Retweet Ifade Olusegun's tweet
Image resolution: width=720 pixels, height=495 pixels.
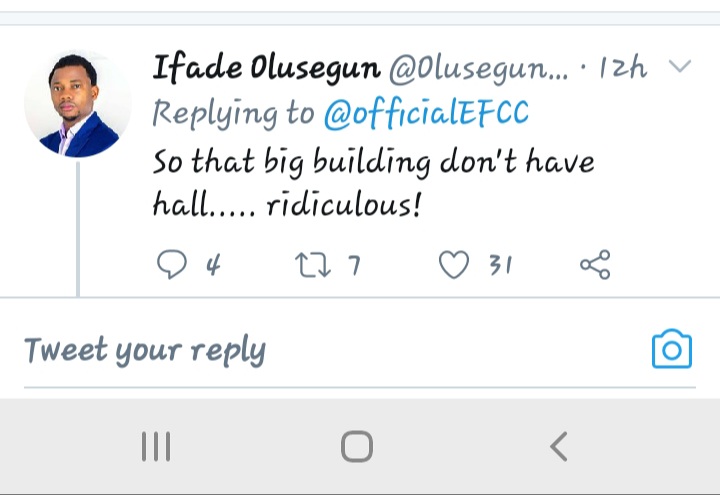click(x=310, y=264)
